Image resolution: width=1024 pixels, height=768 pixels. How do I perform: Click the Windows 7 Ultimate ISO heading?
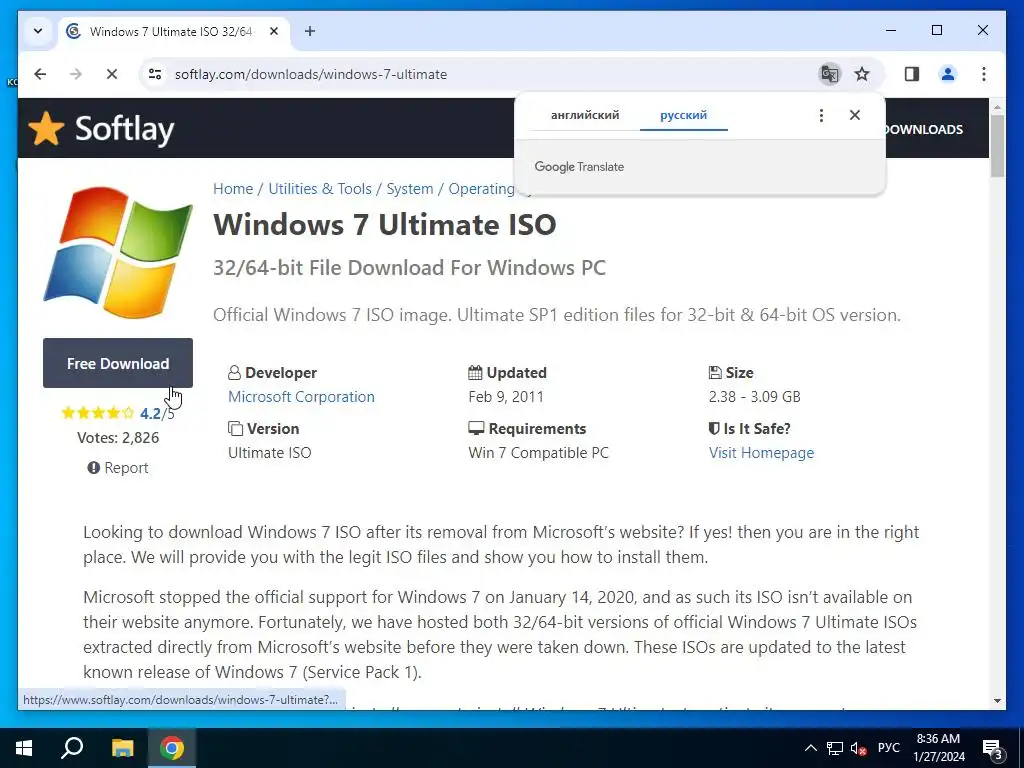pyautogui.click(x=385, y=225)
